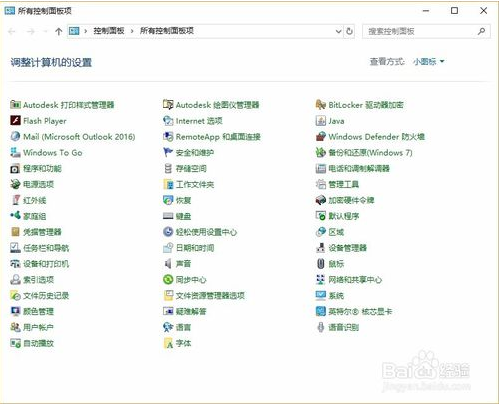This screenshot has width=500, height=405.
Task: Open Autodesk 打印样式管理器 icon
Action: click(x=15, y=105)
